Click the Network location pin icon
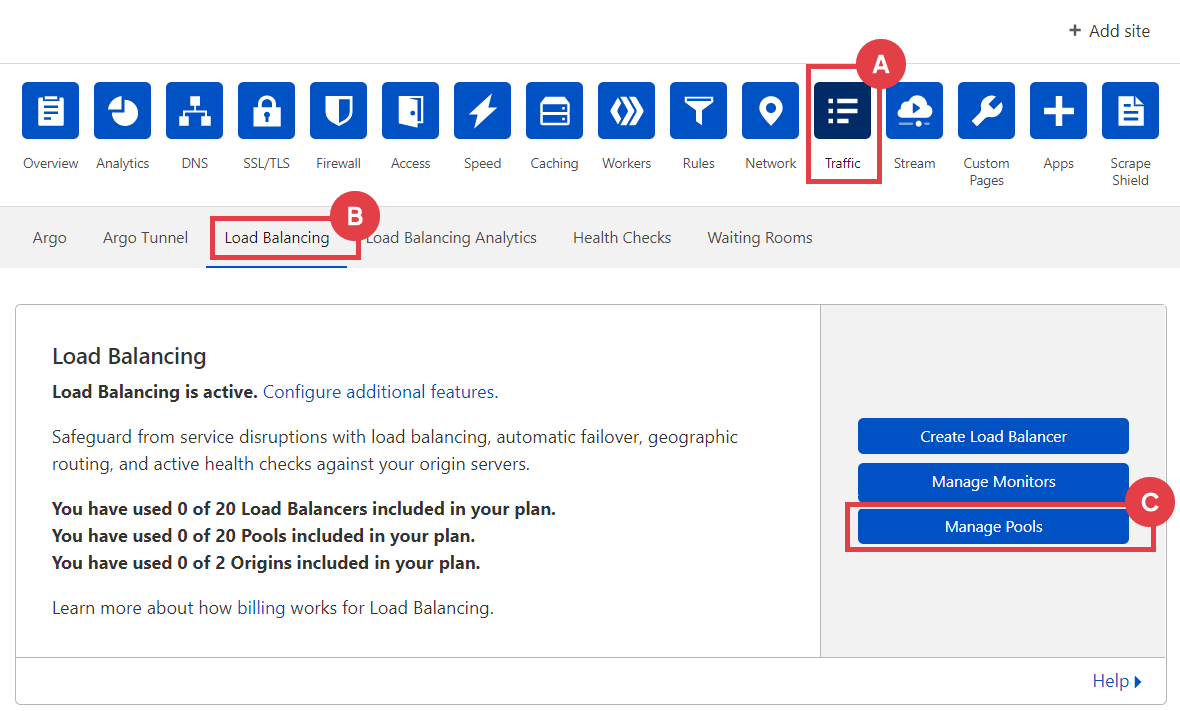 click(x=770, y=111)
